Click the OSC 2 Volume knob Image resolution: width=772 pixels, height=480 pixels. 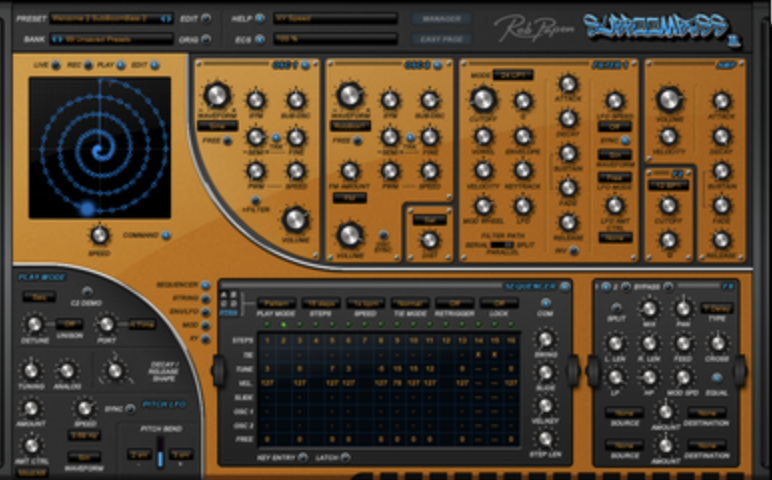350,235
